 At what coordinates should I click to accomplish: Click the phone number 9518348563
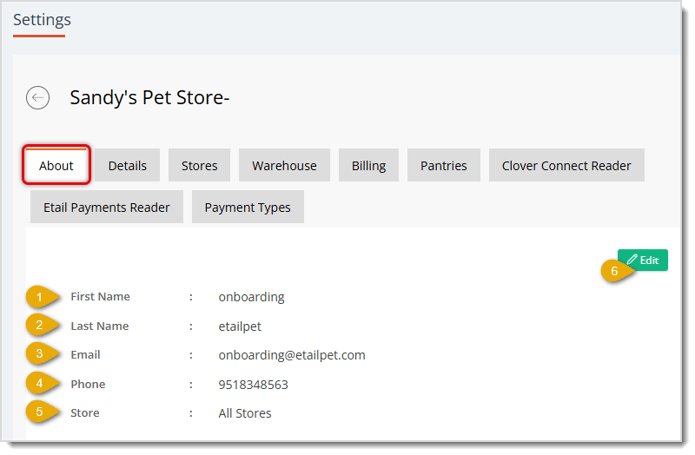(x=253, y=385)
